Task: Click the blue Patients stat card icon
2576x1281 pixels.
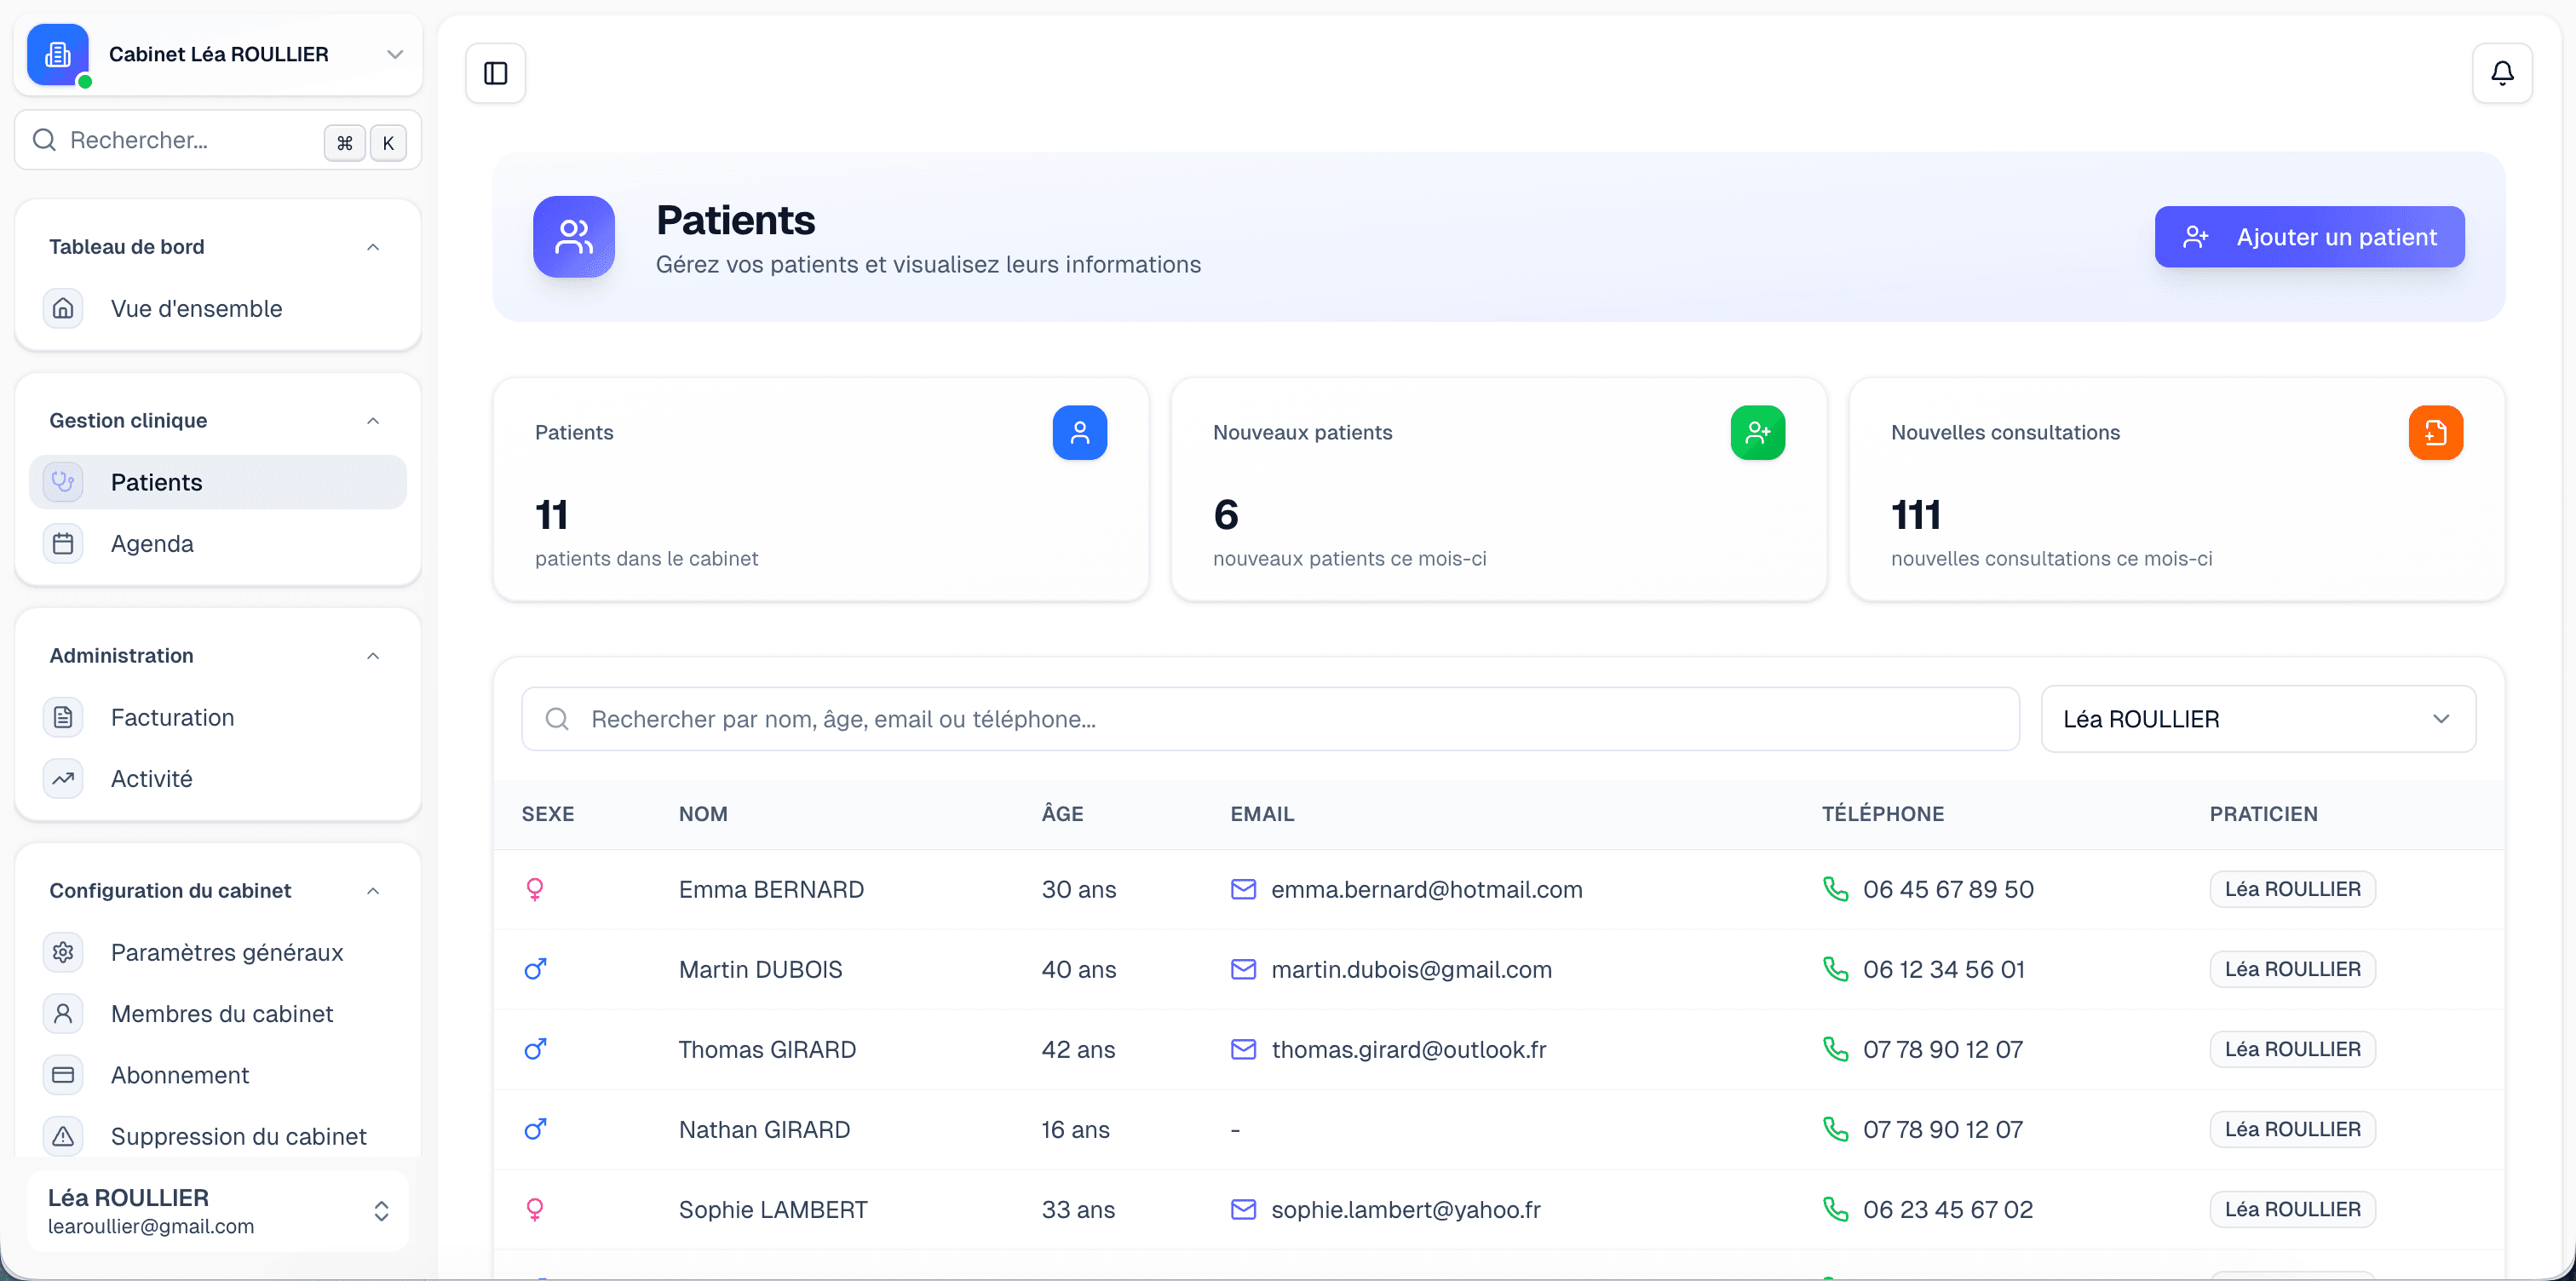Action: coord(1079,432)
